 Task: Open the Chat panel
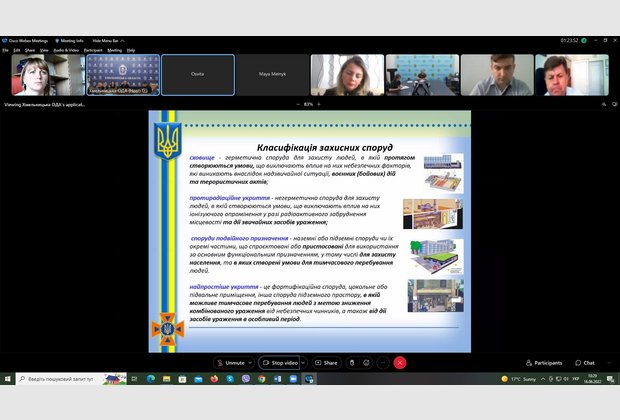(x=585, y=363)
